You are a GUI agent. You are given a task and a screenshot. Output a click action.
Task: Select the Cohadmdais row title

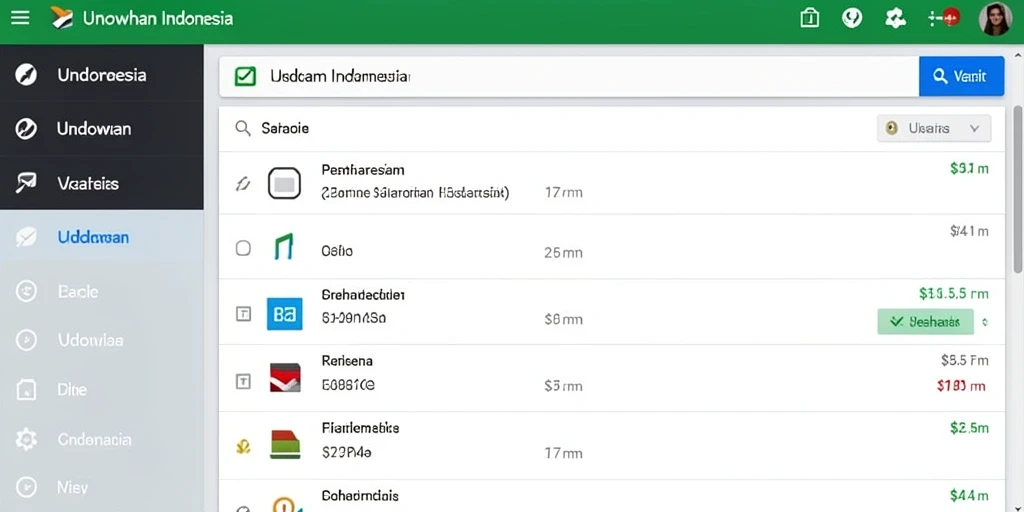pyautogui.click(x=360, y=496)
